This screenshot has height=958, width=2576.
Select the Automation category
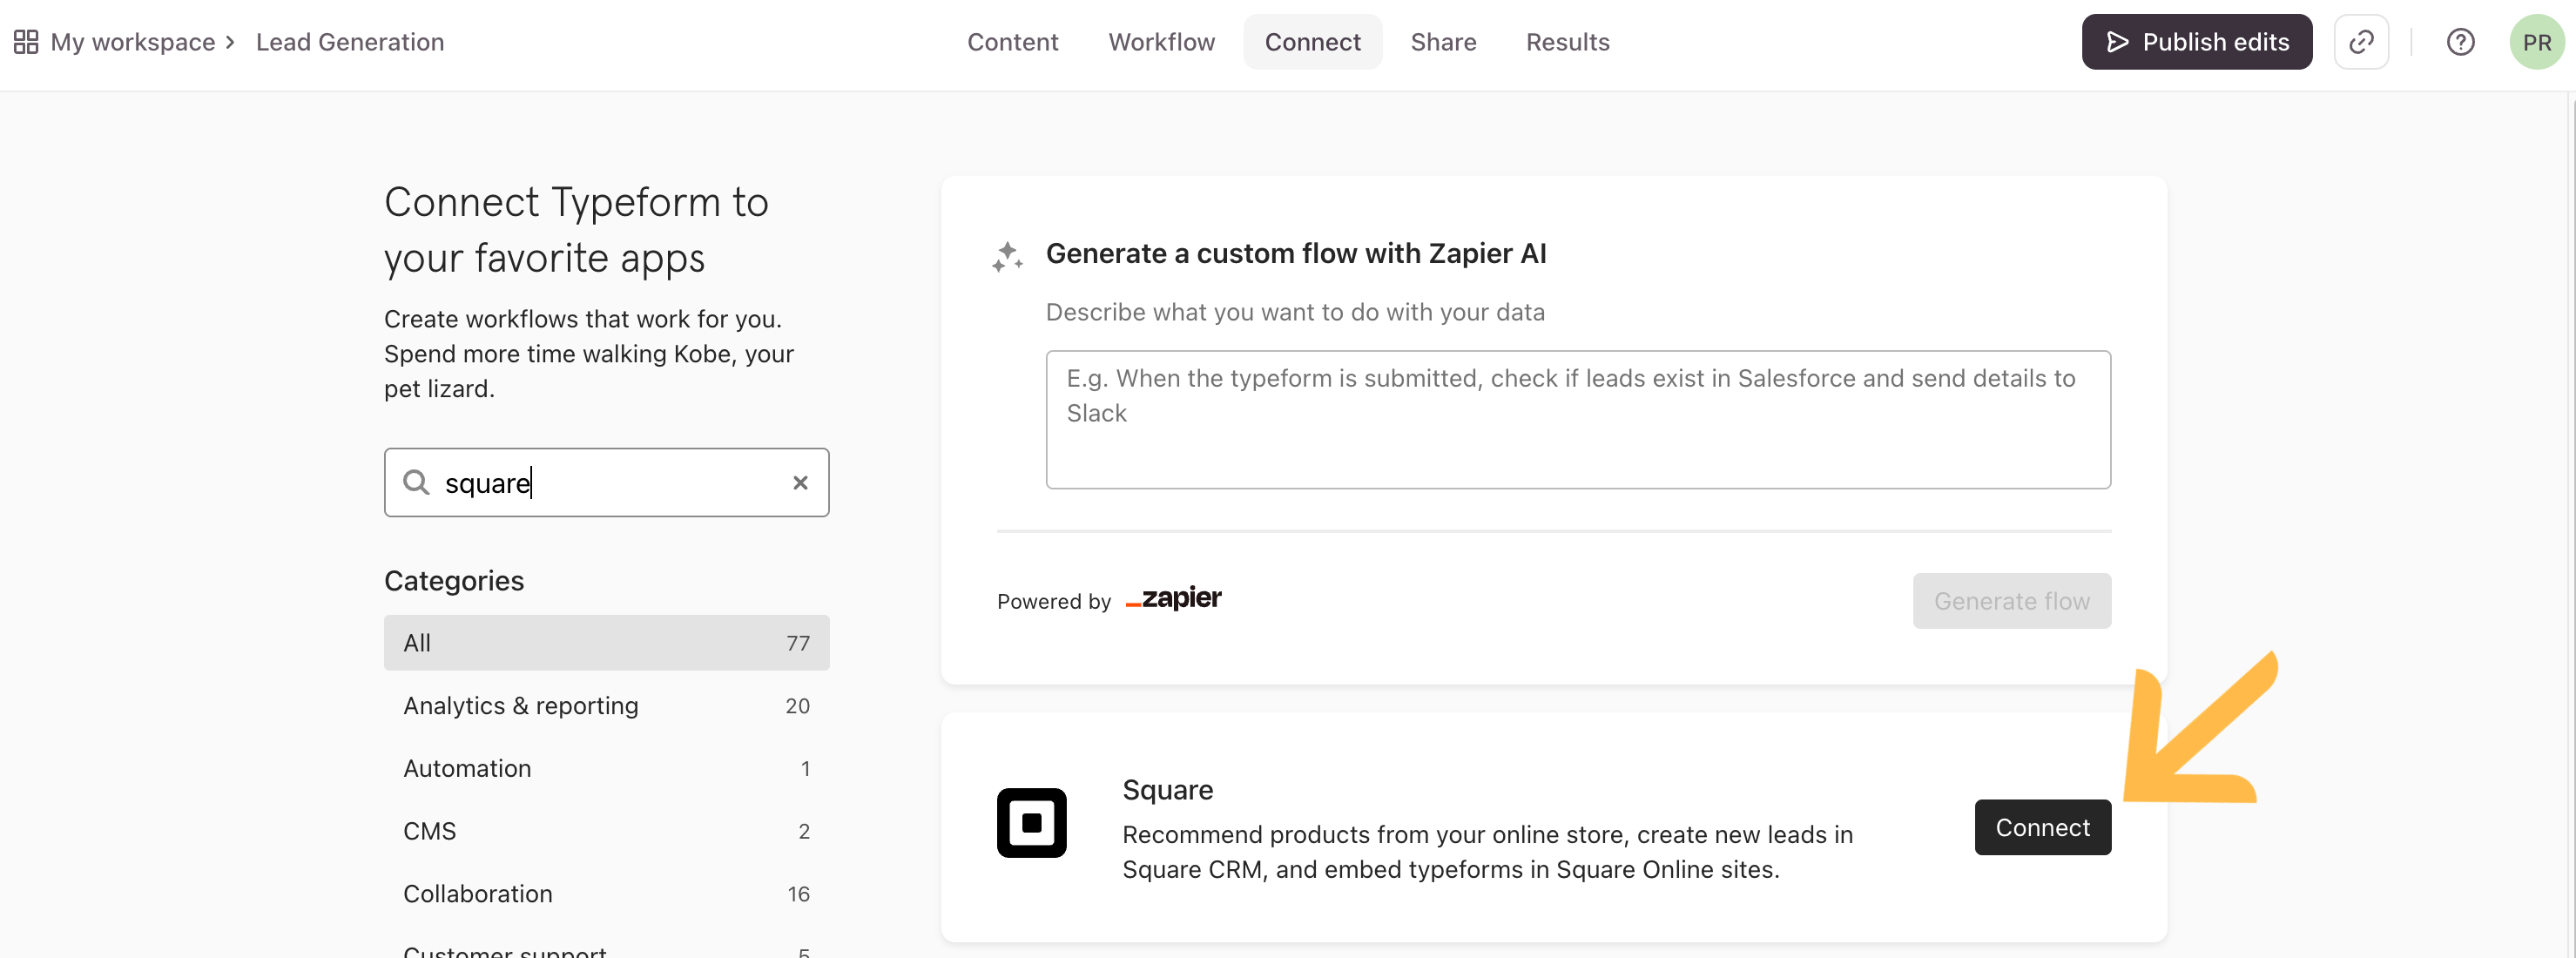click(x=606, y=769)
